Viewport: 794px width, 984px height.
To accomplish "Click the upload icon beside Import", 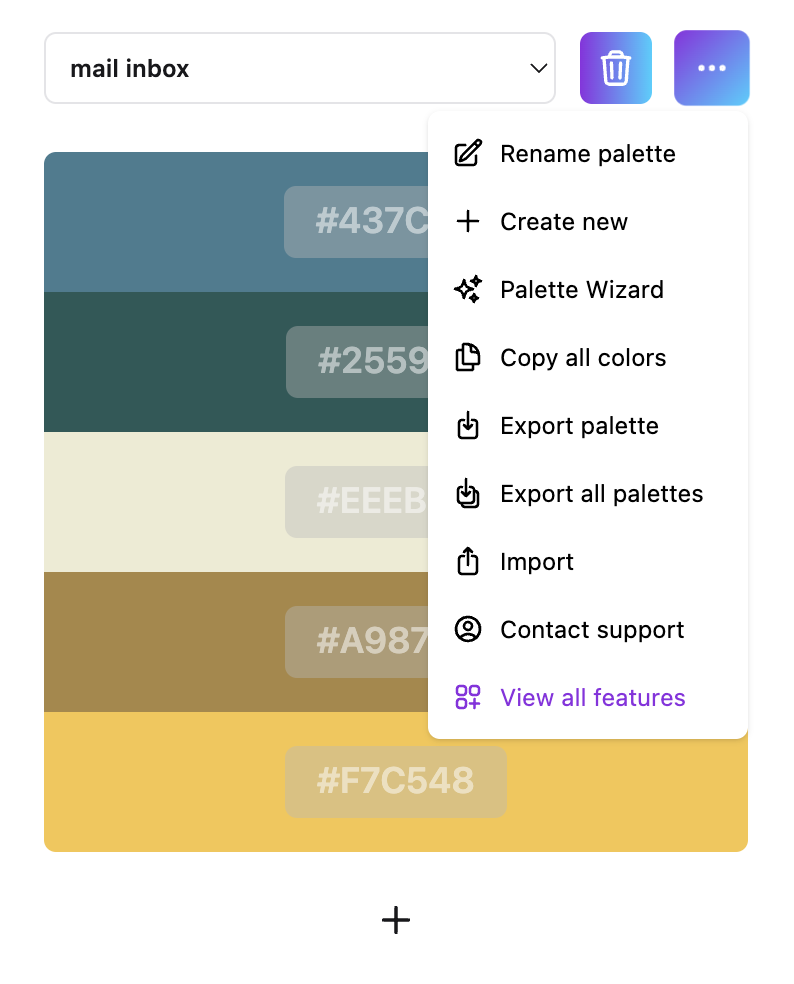I will tap(468, 562).
